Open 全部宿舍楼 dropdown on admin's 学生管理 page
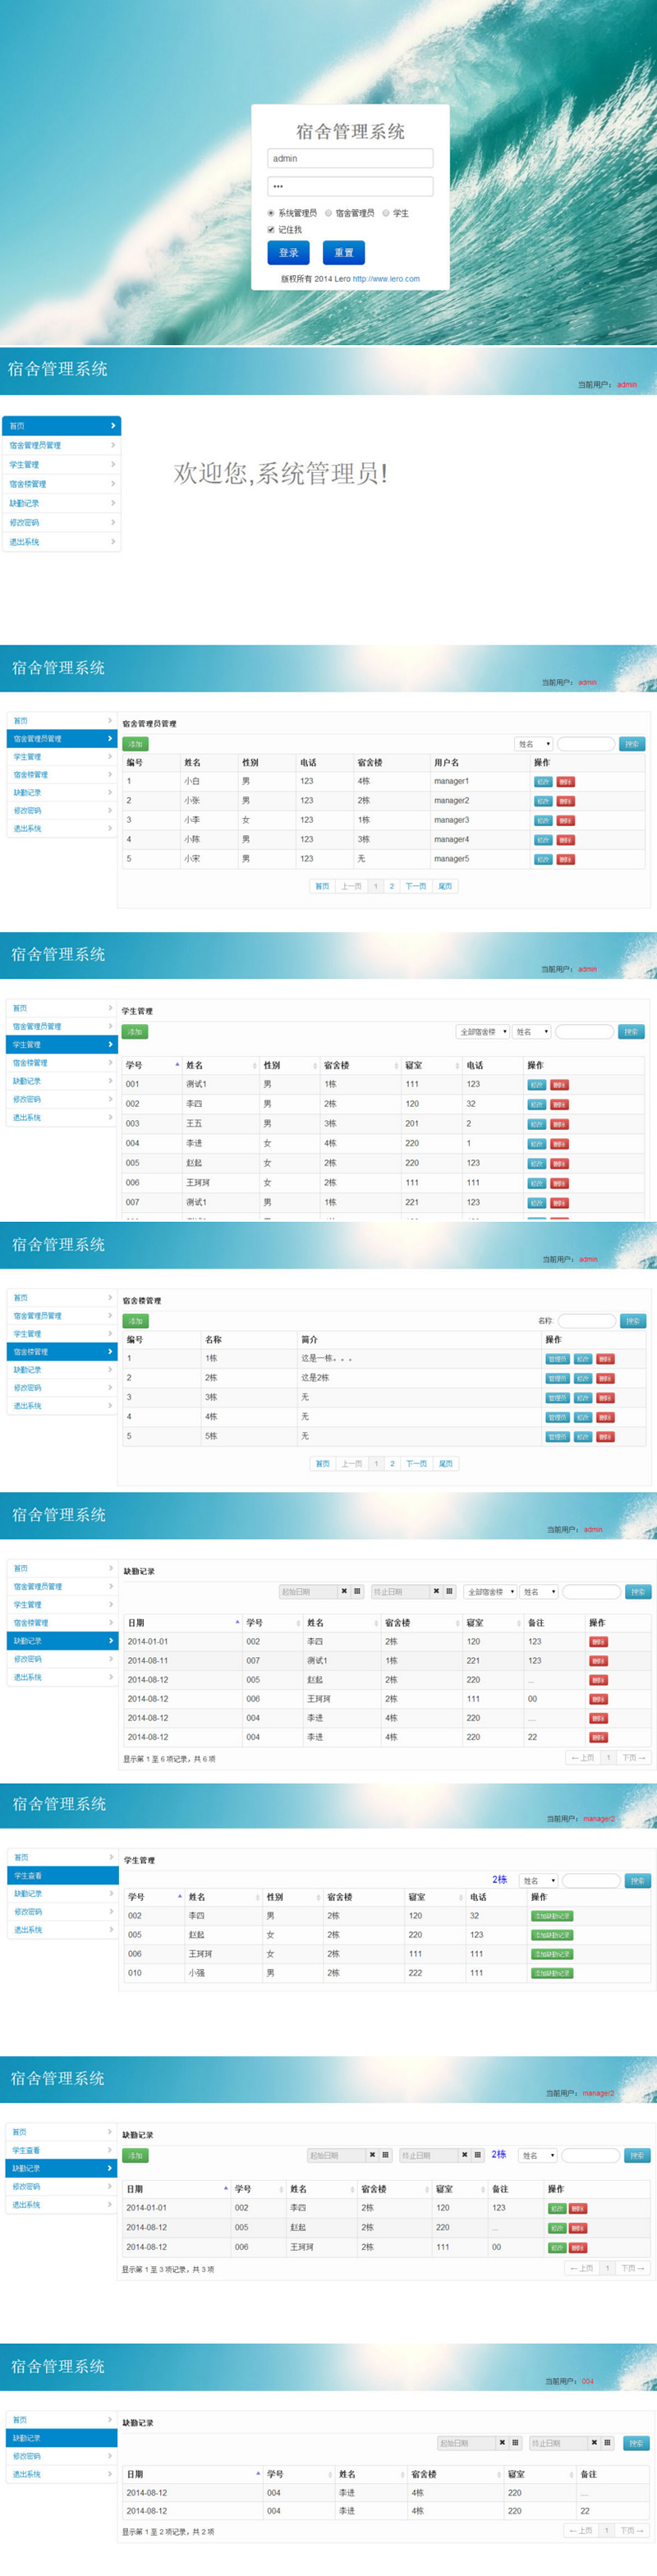The image size is (657, 2576). (x=483, y=1031)
